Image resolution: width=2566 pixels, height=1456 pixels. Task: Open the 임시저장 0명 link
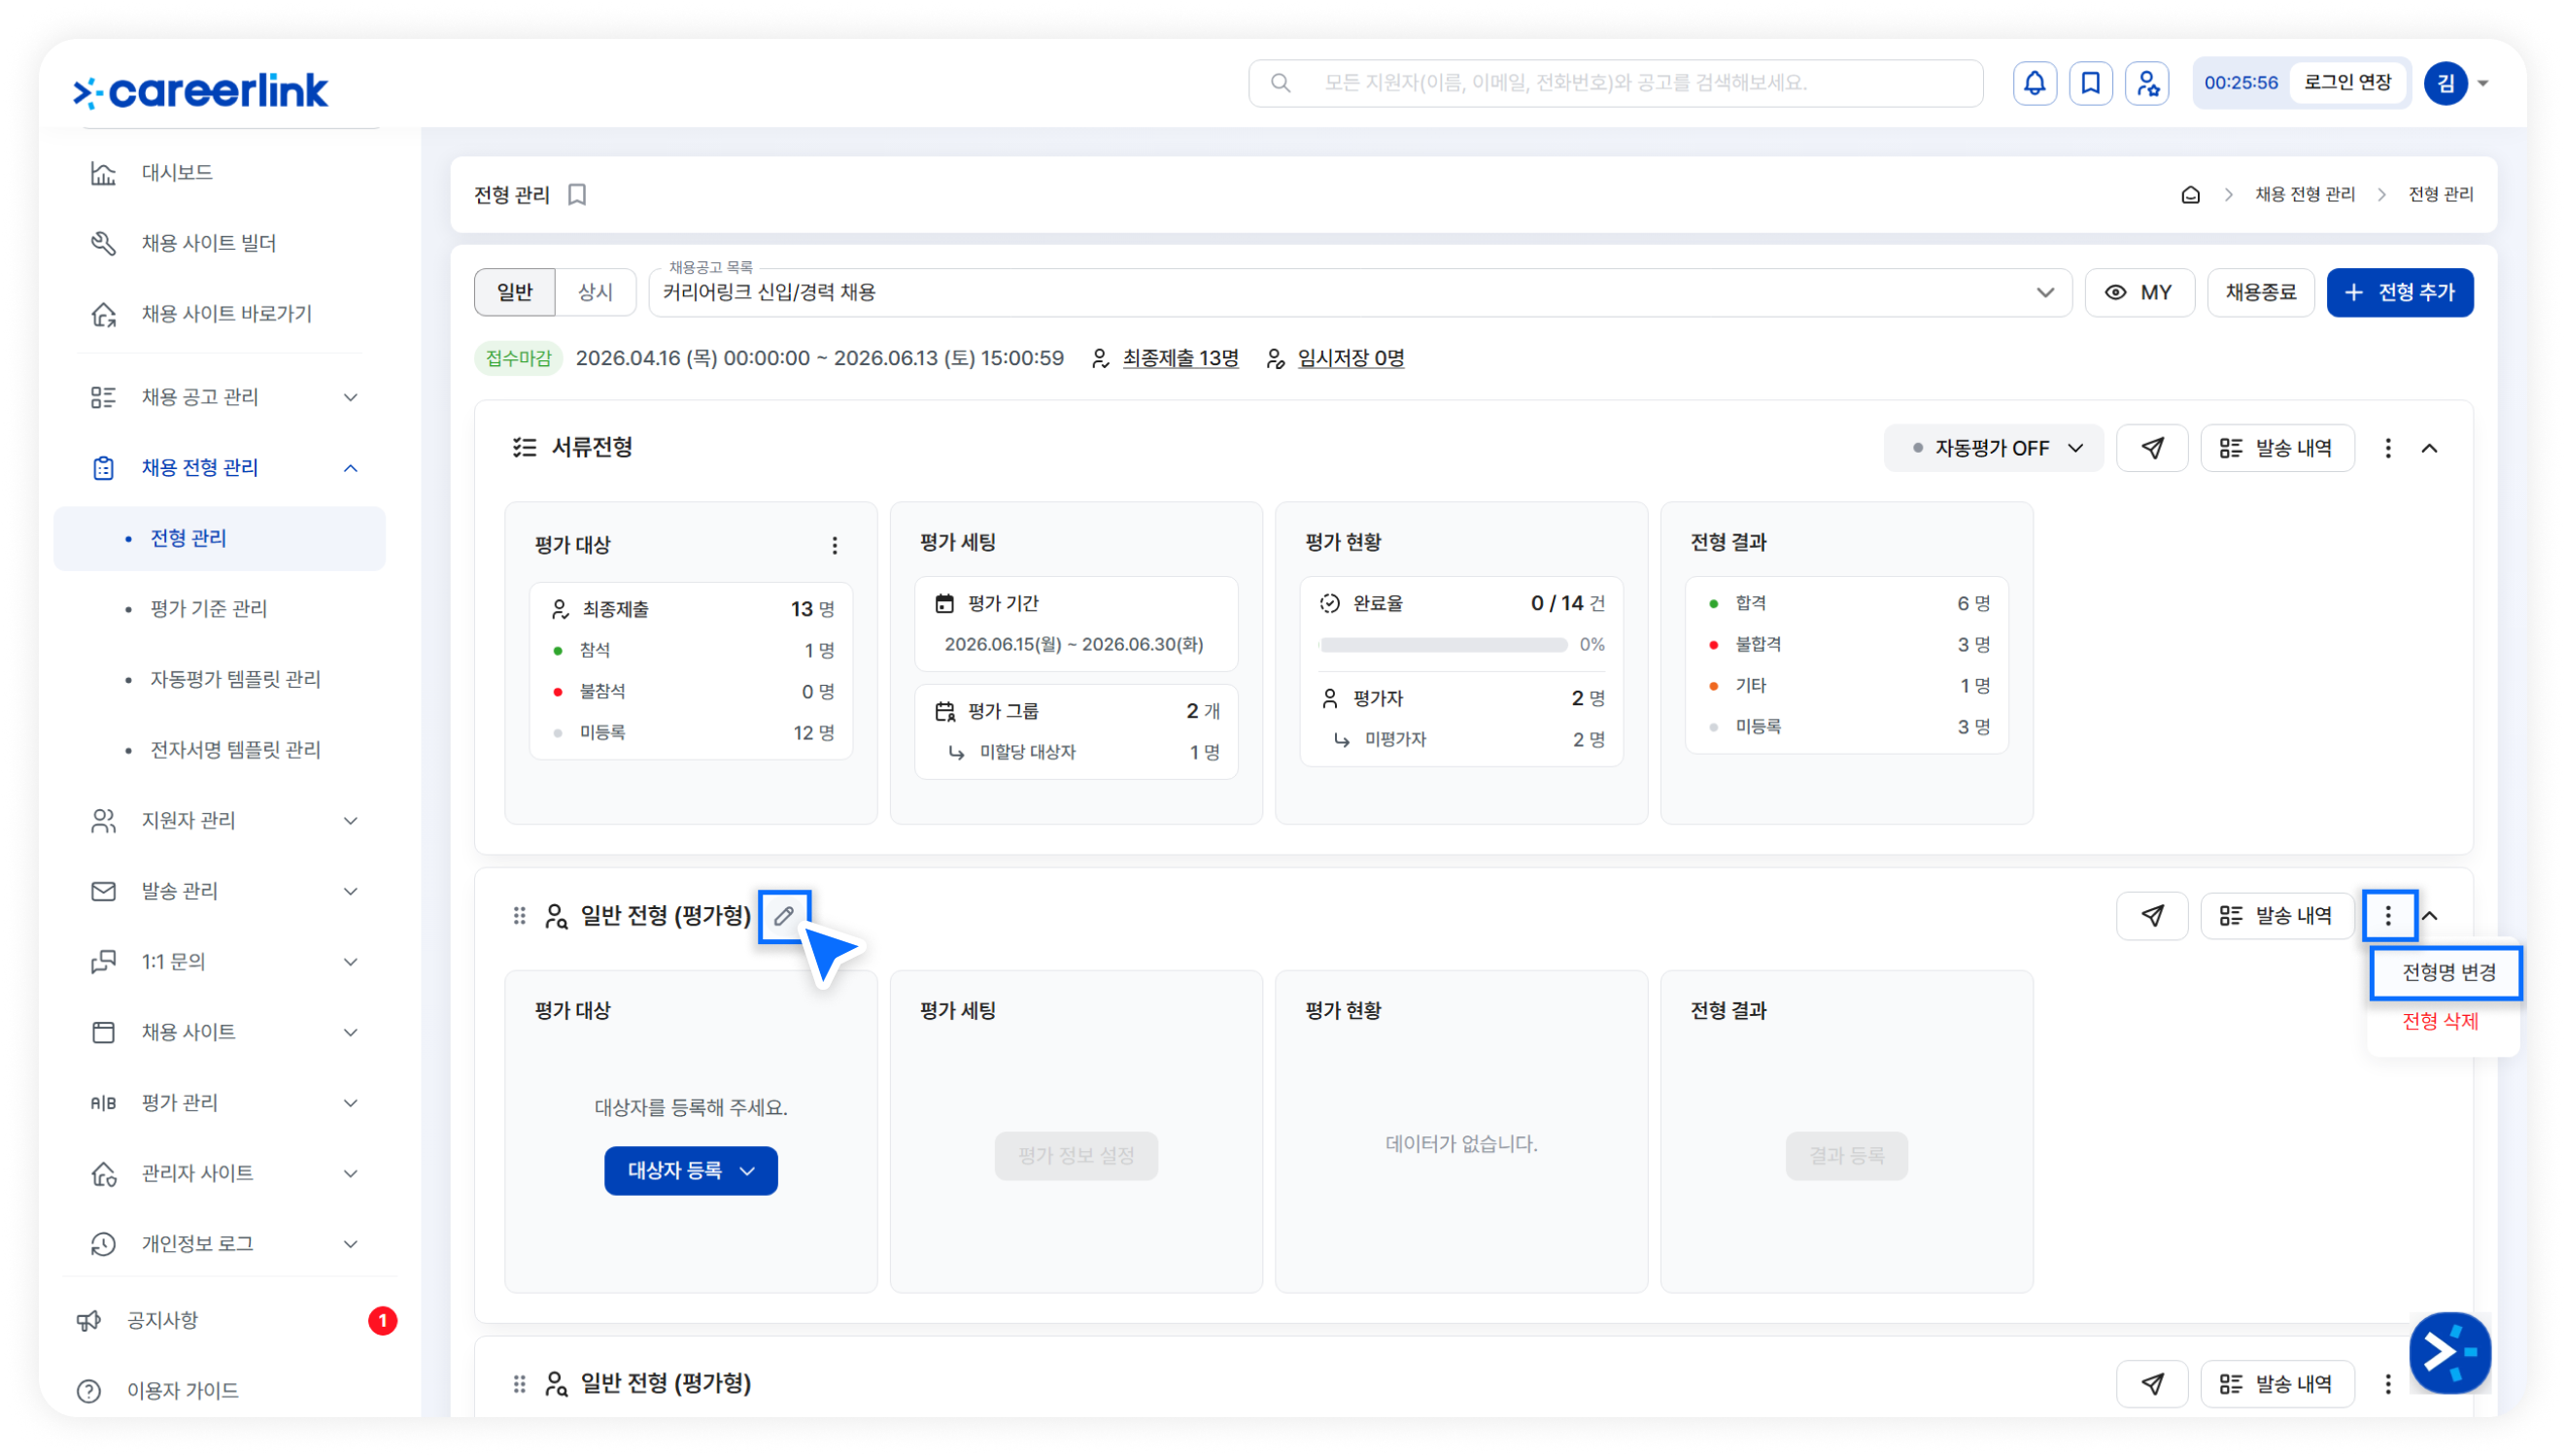1350,358
